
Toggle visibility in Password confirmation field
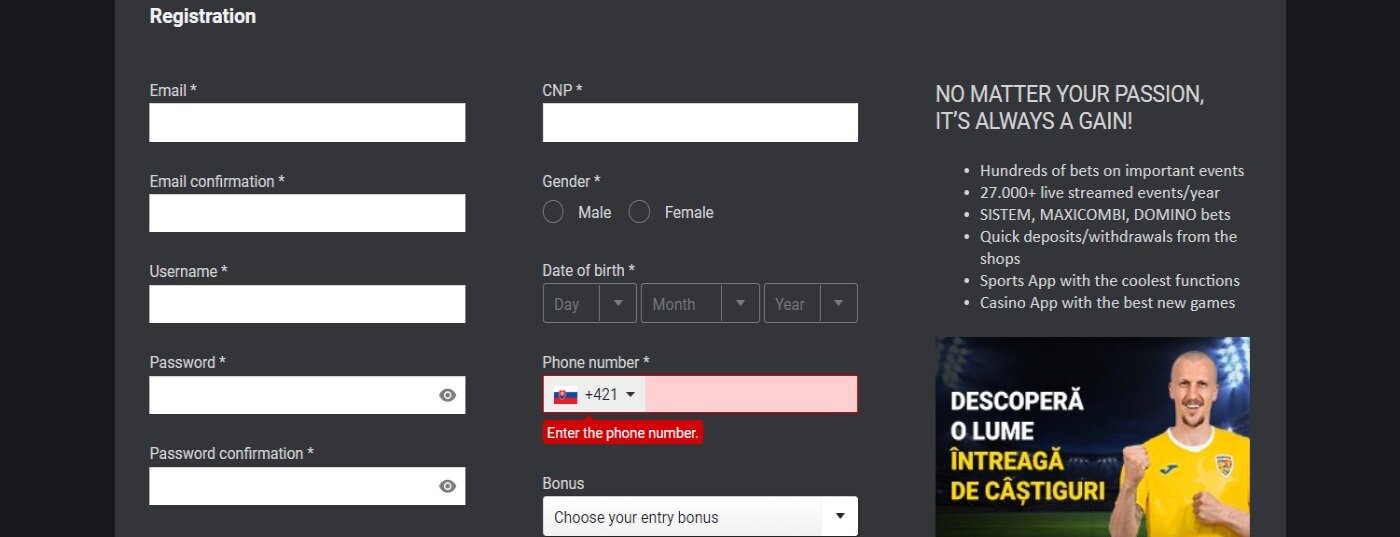point(447,486)
